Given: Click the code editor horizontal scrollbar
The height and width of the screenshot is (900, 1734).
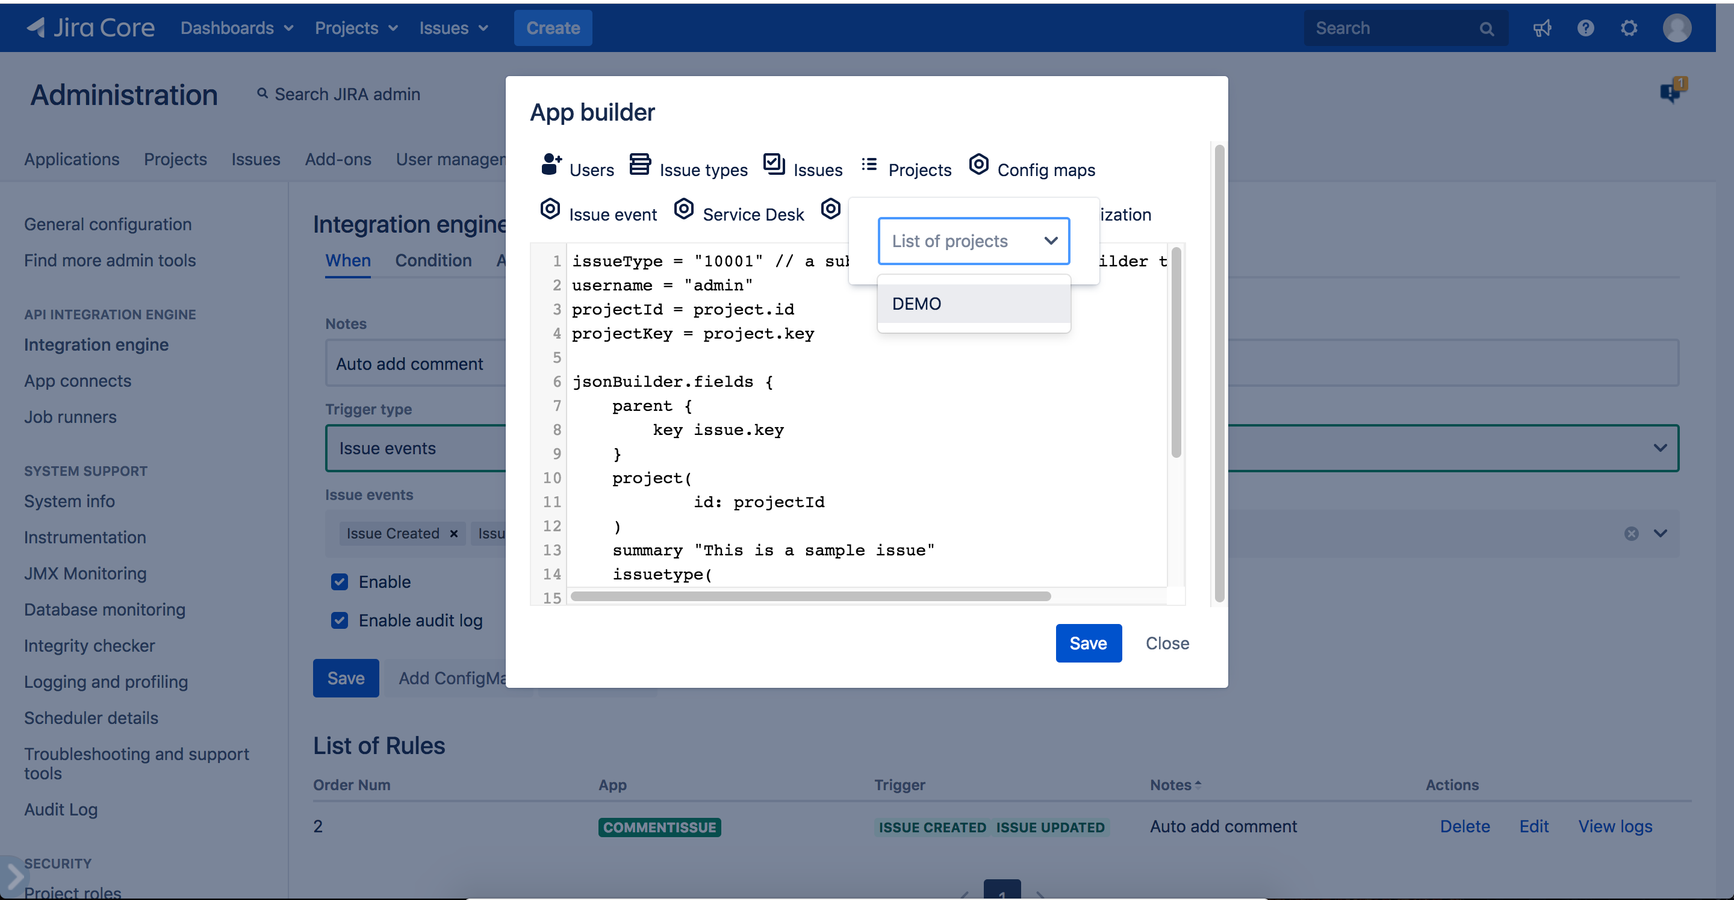Looking at the screenshot, I should tap(811, 596).
